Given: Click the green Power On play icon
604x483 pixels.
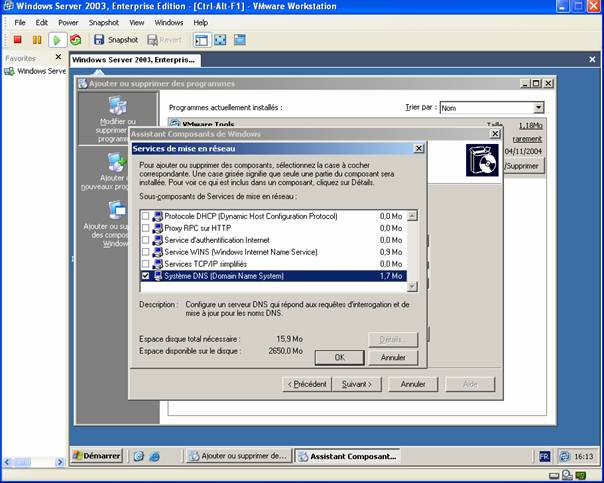Looking at the screenshot, I should tap(57, 40).
